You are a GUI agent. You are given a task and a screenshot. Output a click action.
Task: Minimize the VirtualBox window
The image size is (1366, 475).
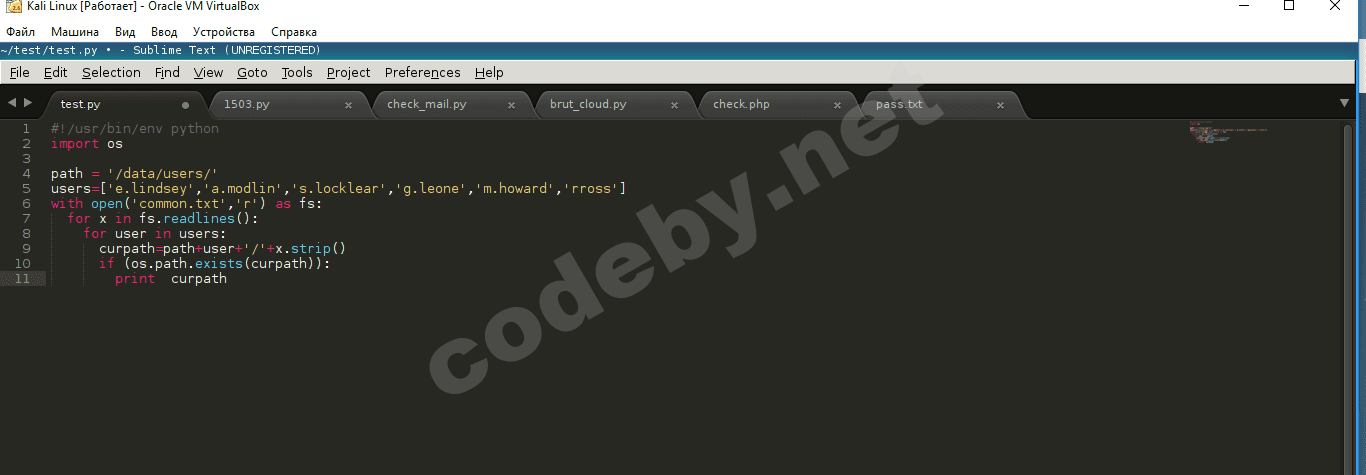pos(1242,6)
